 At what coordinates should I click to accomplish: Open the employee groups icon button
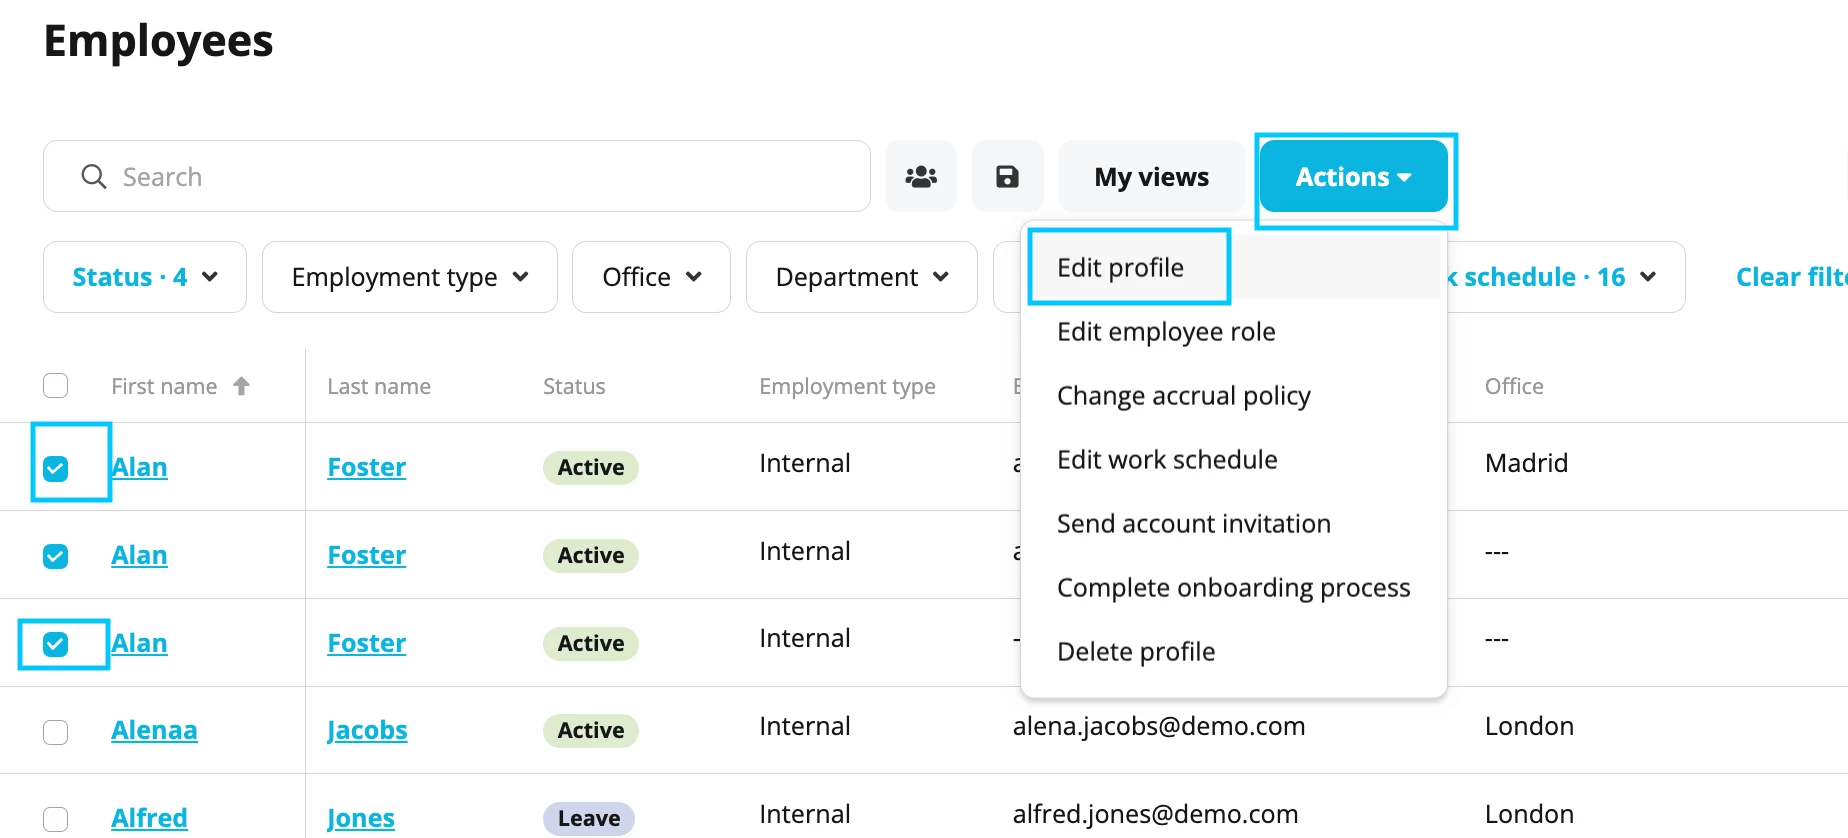click(921, 177)
